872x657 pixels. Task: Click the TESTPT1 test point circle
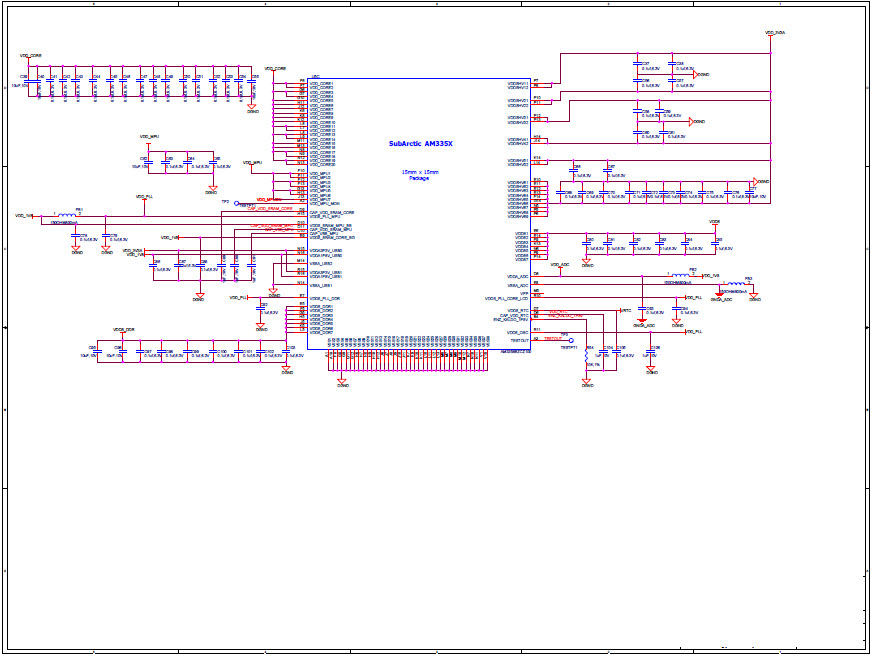tap(571, 340)
